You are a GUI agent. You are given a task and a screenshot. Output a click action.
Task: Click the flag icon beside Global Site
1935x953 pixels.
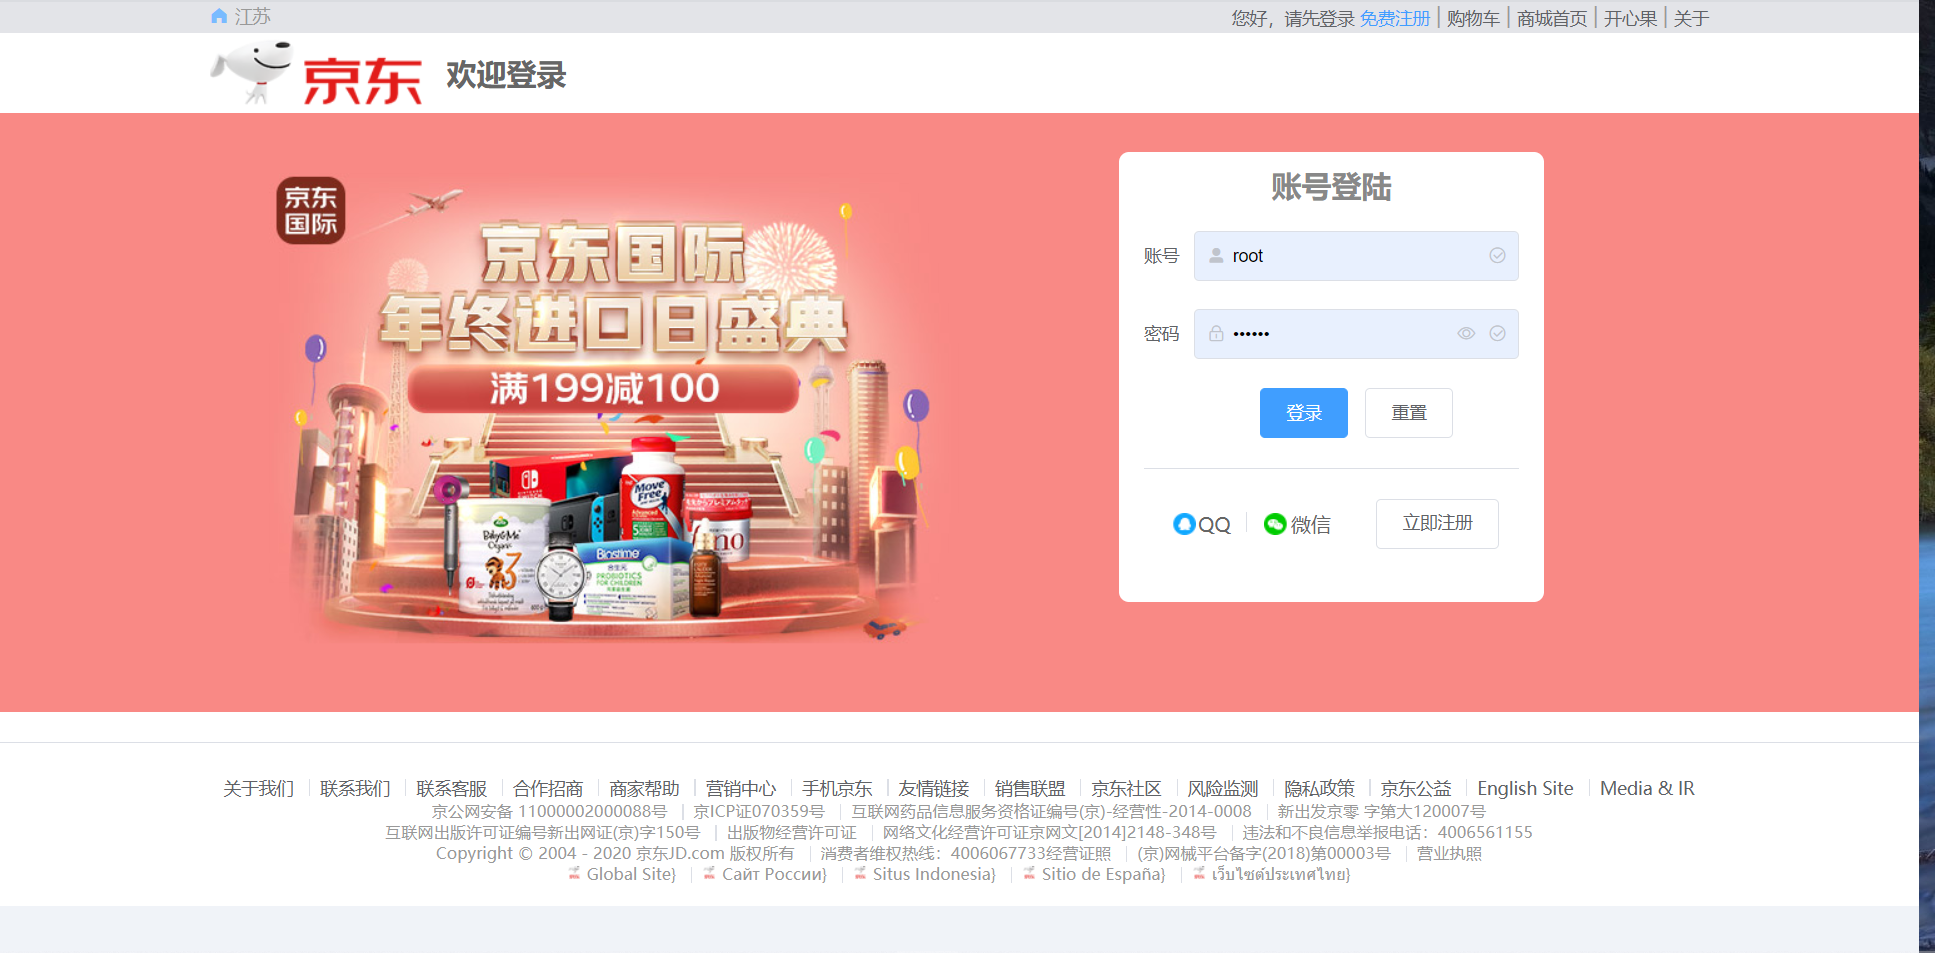click(x=572, y=874)
